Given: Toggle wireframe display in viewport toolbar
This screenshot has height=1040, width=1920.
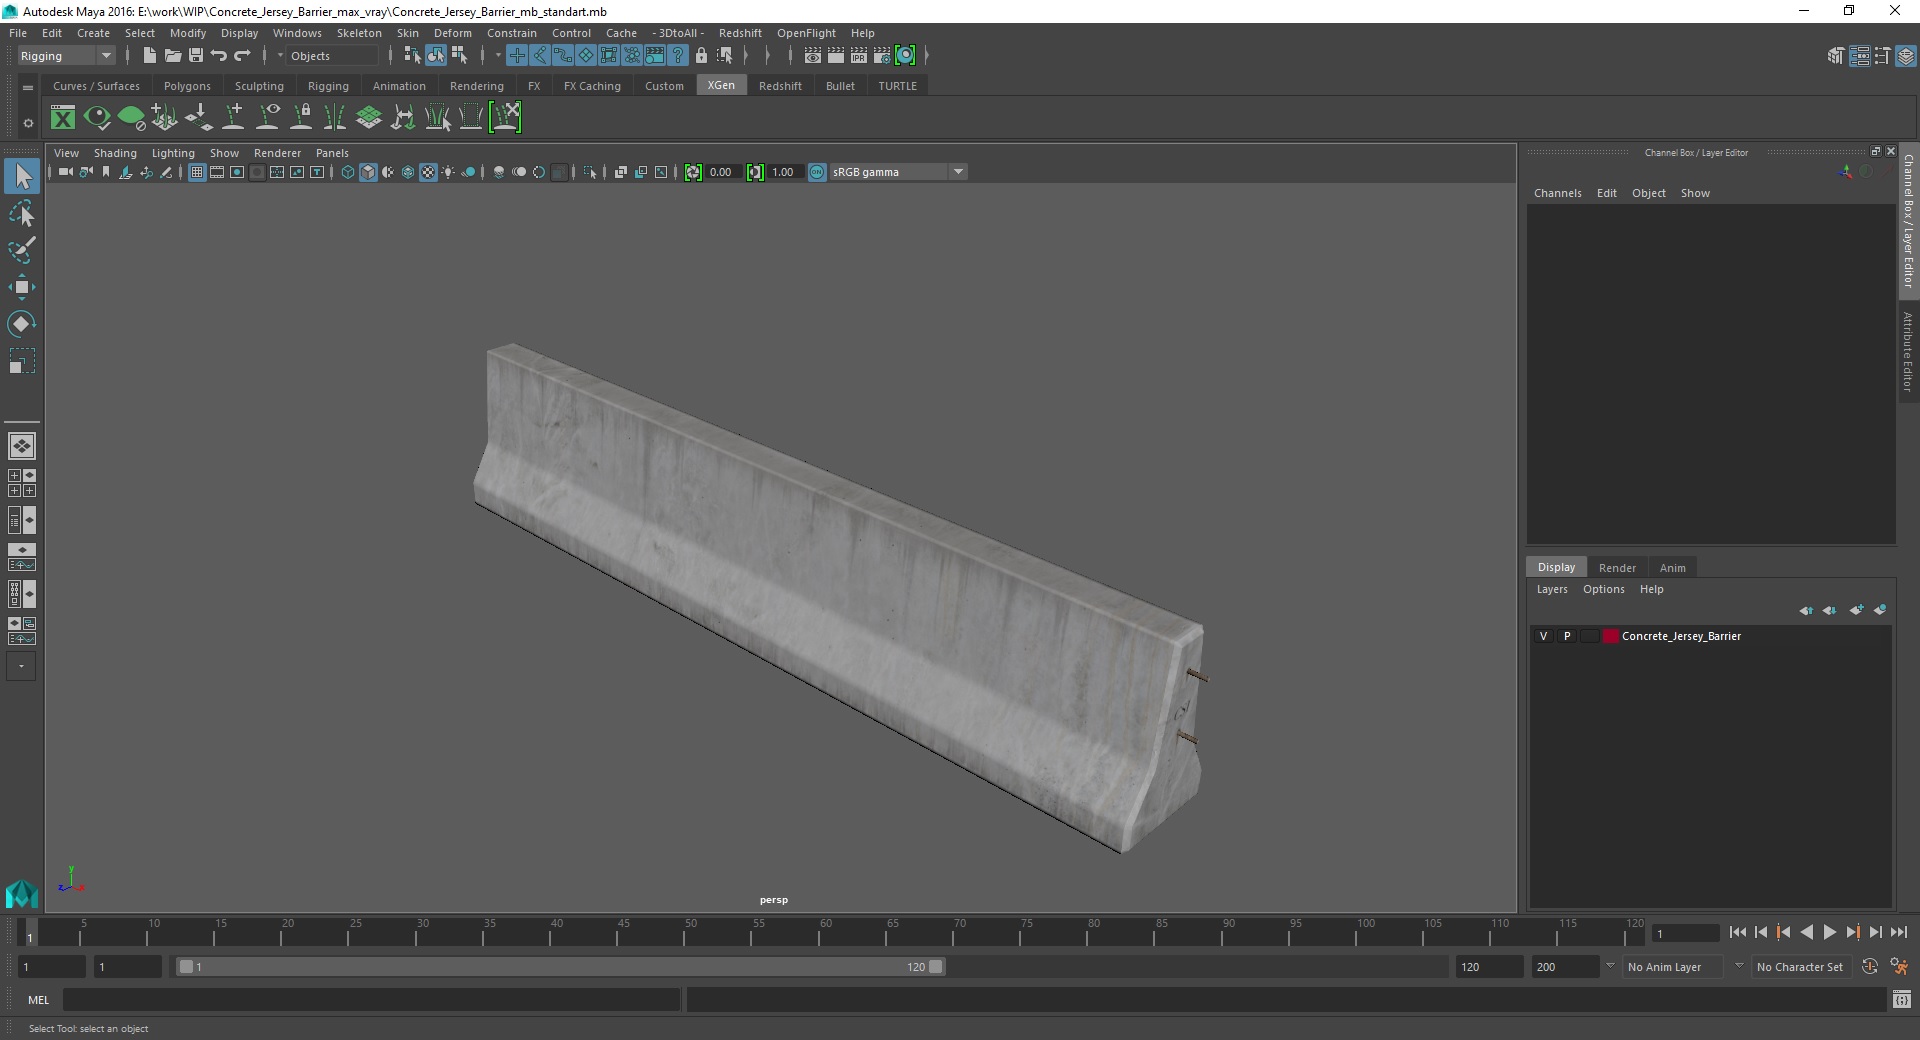Looking at the screenshot, I should 348,172.
